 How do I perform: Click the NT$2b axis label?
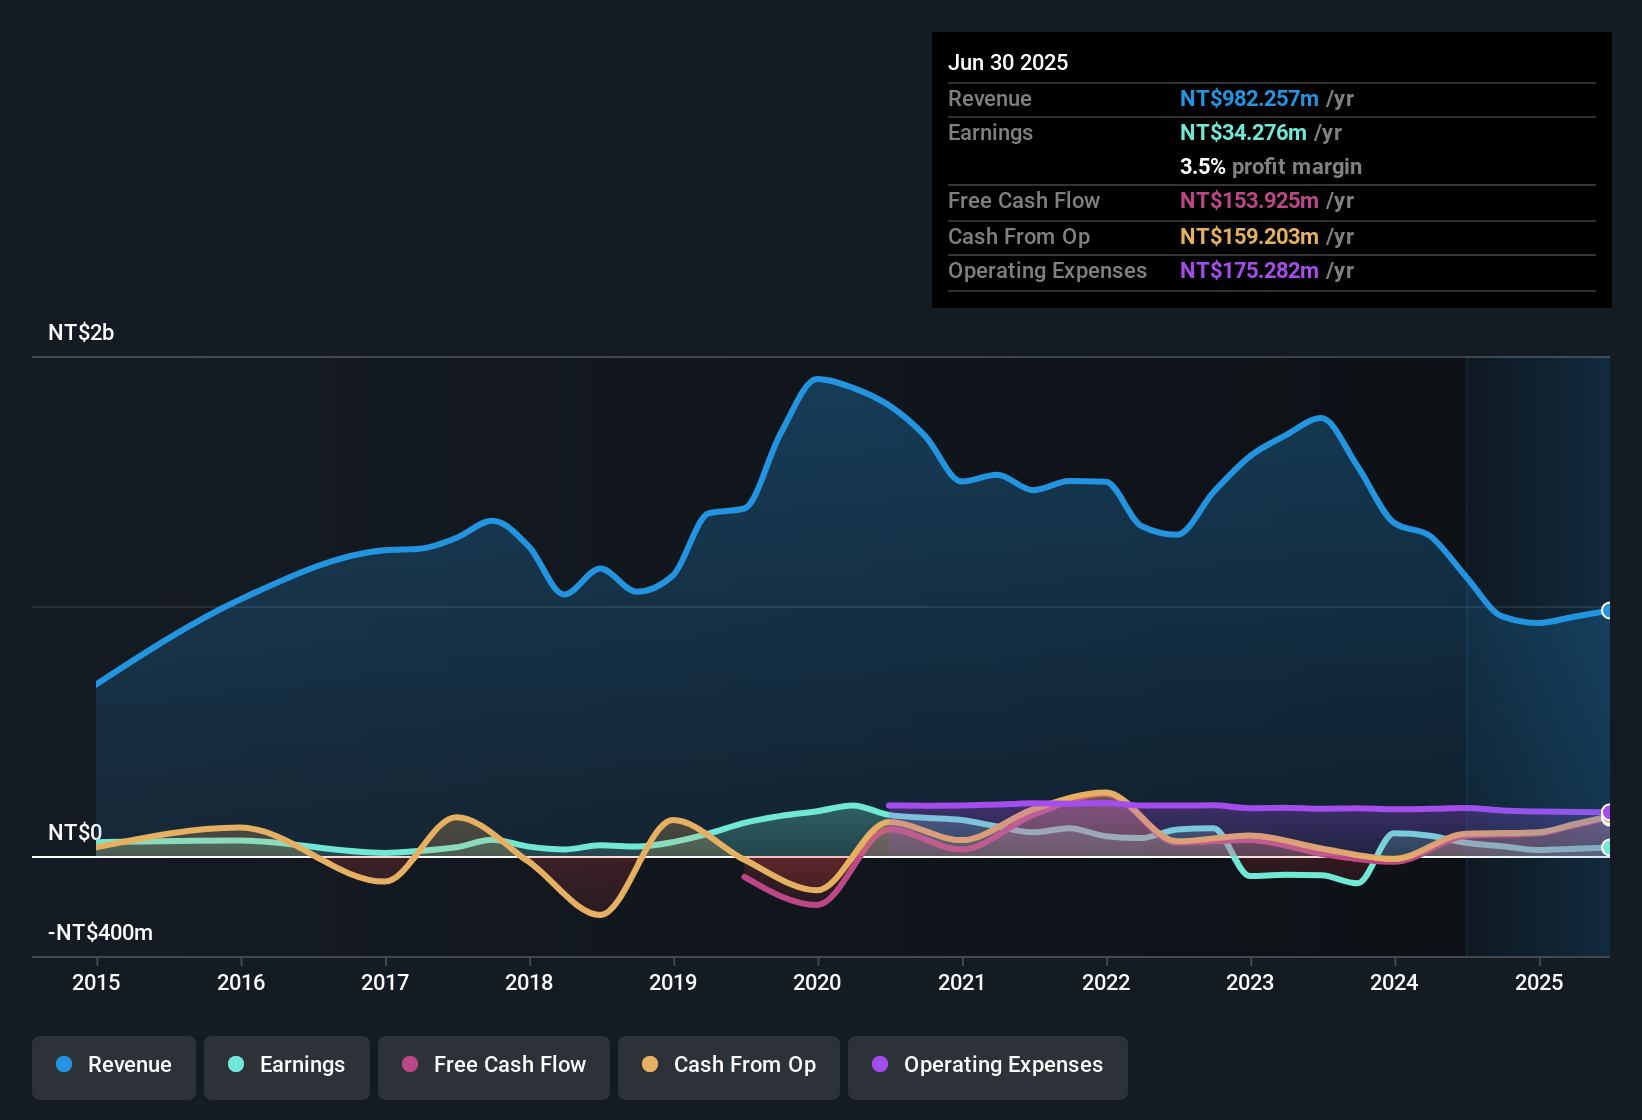[81, 333]
